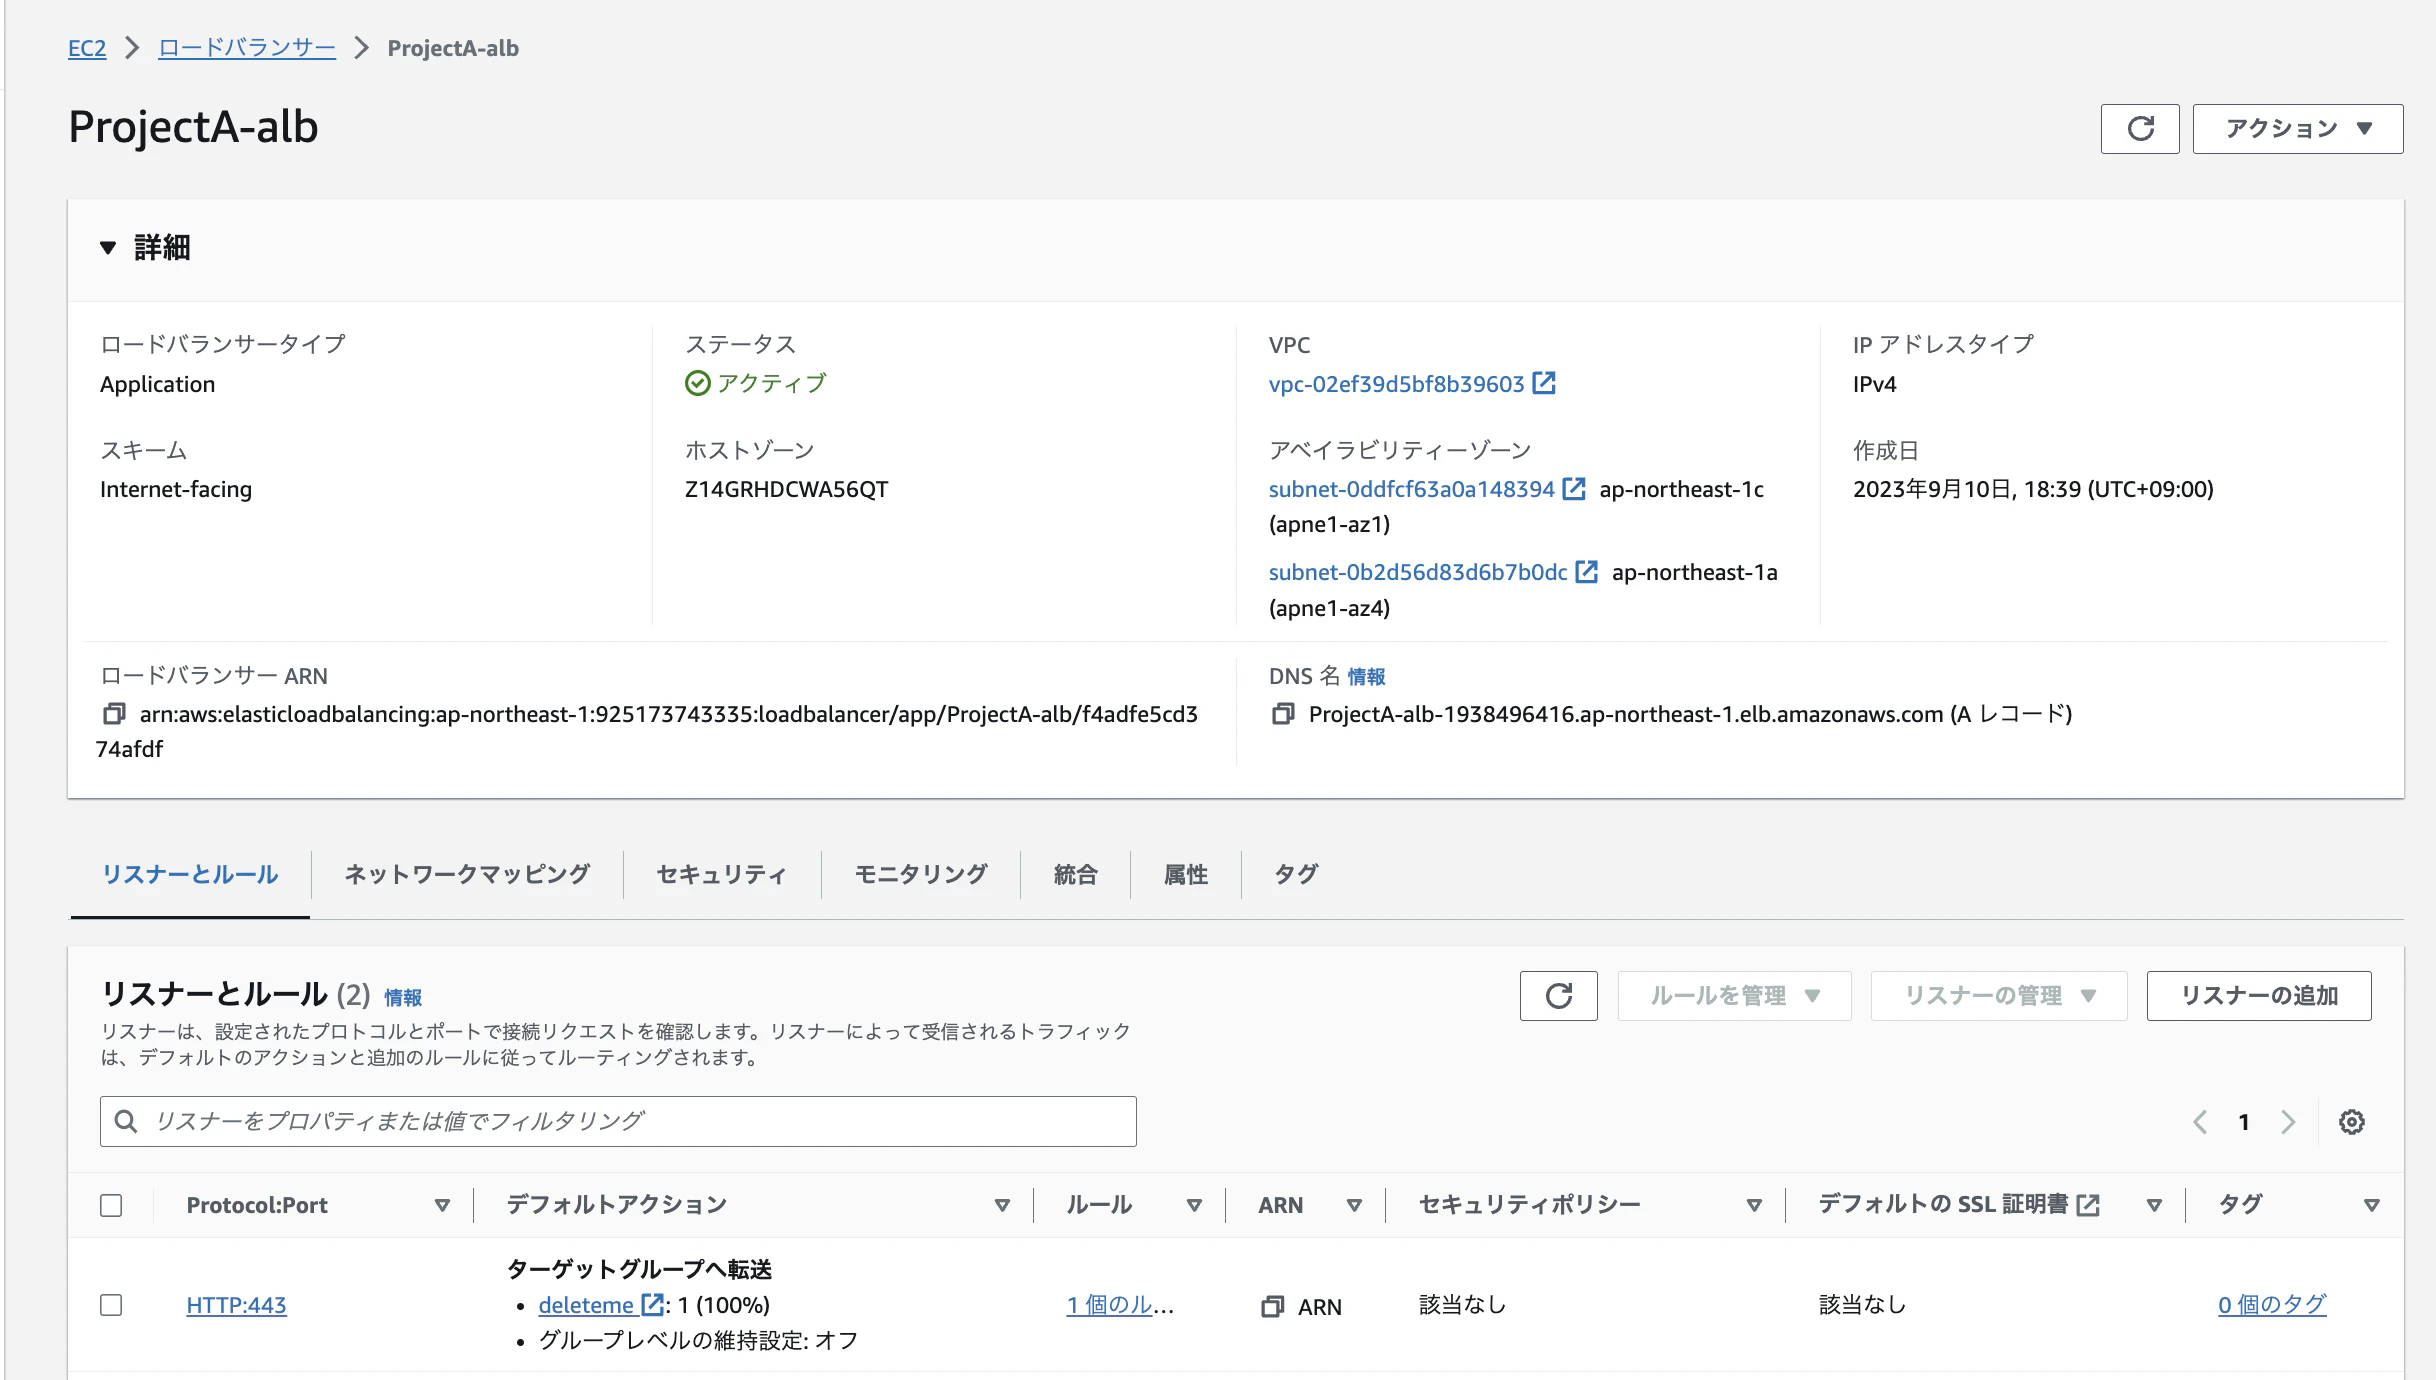2436x1380 pixels.
Task: Click external link icon beside subnet-0ddfcf63a0a148394
Action: tap(1574, 489)
